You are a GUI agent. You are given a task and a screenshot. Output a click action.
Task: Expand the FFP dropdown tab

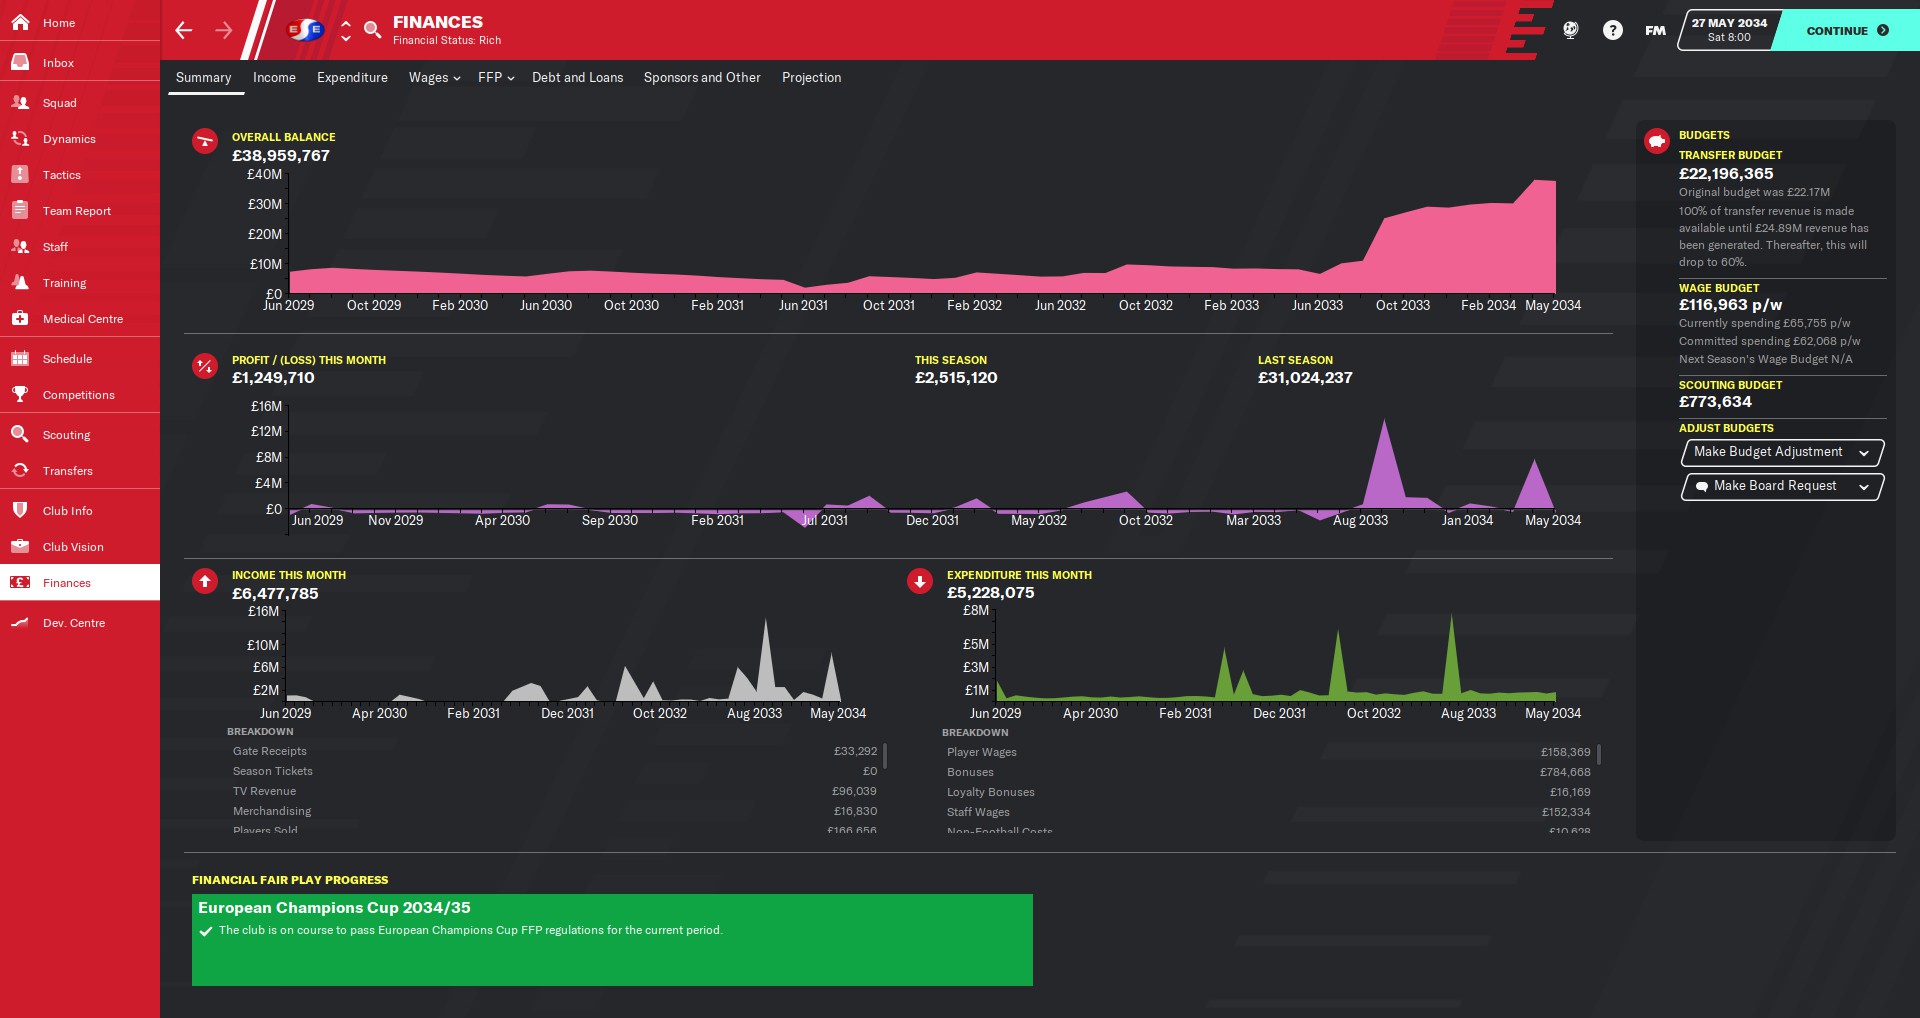point(495,78)
